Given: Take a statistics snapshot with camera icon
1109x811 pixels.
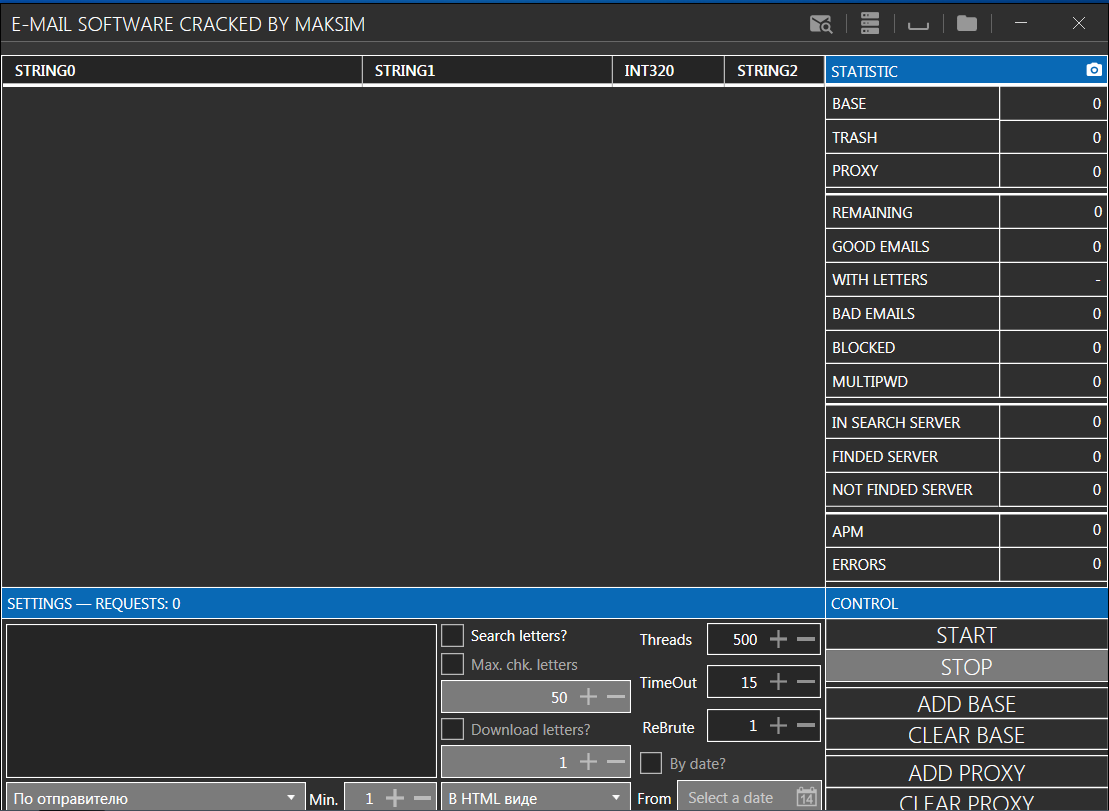Looking at the screenshot, I should pos(1094,70).
